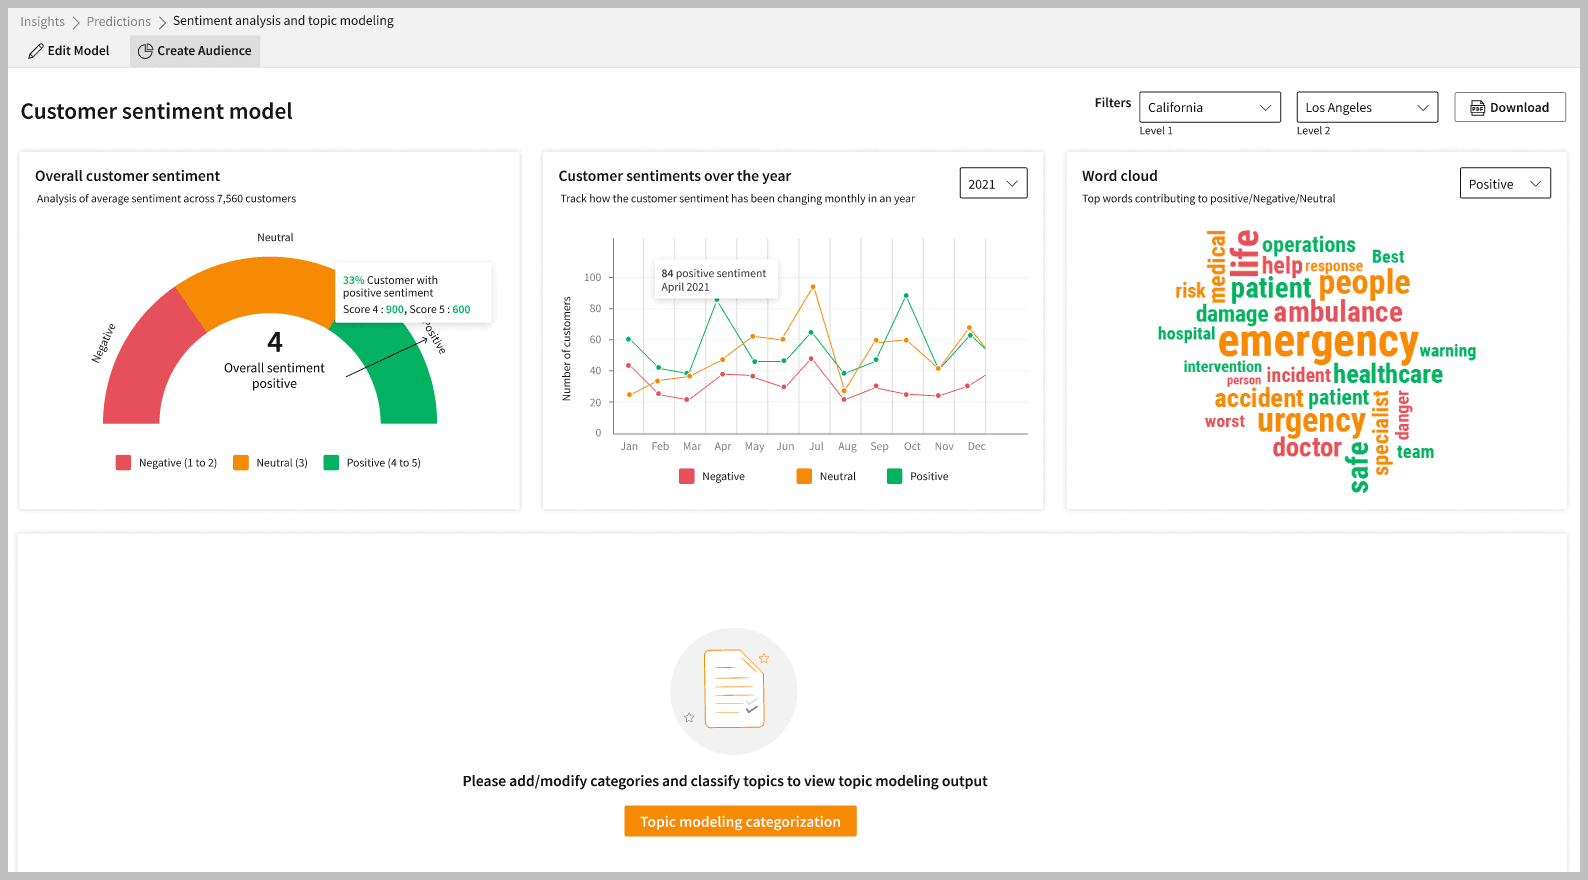1588x880 pixels.
Task: Click the word 'emergency' in word cloud
Action: click(x=1318, y=343)
